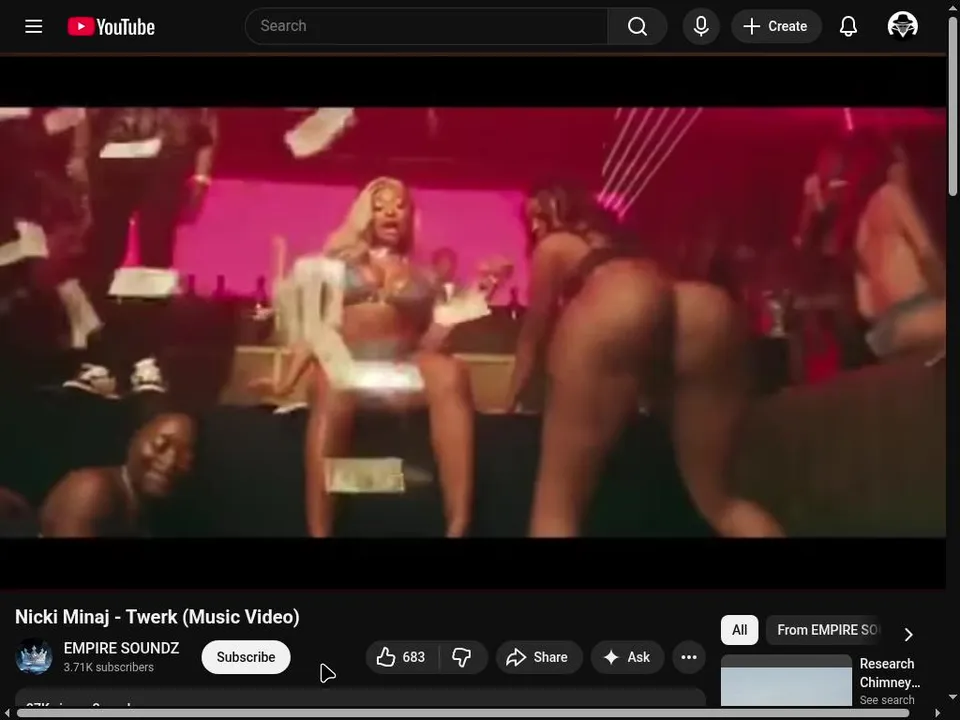Image resolution: width=960 pixels, height=720 pixels.
Task: Share this video
Action: point(539,657)
